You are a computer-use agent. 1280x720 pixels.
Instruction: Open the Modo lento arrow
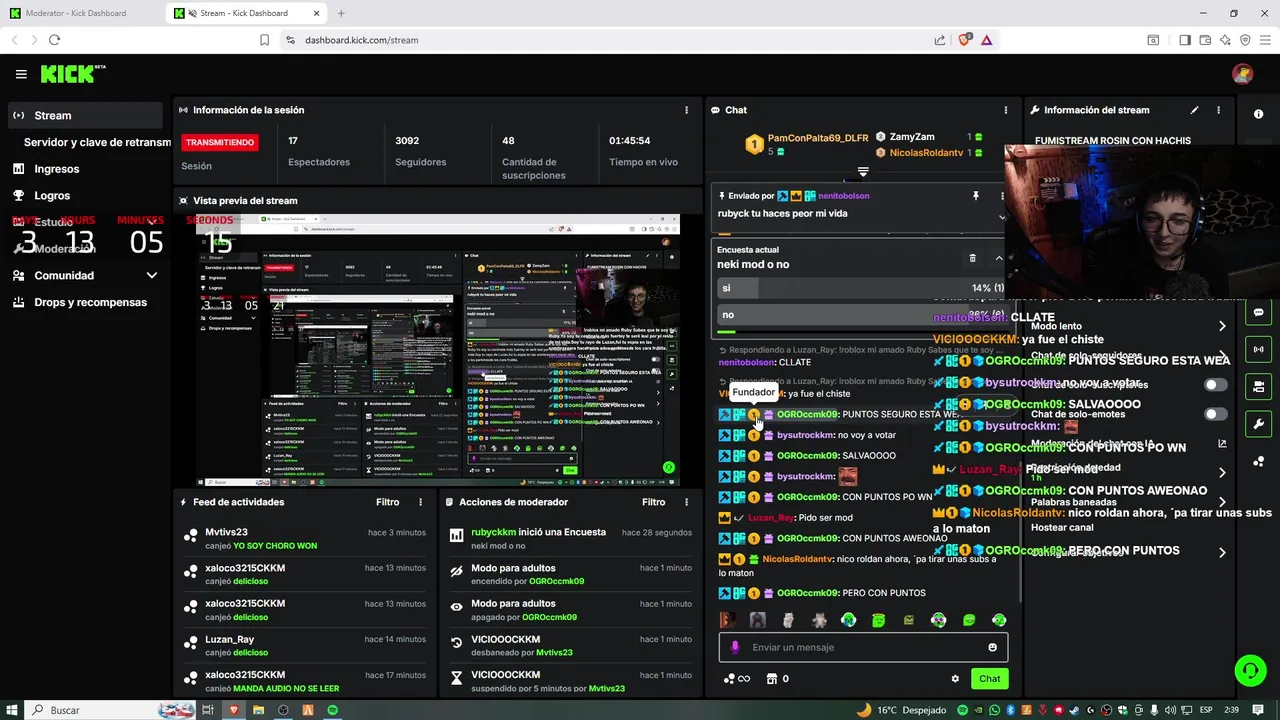[x=1221, y=326]
